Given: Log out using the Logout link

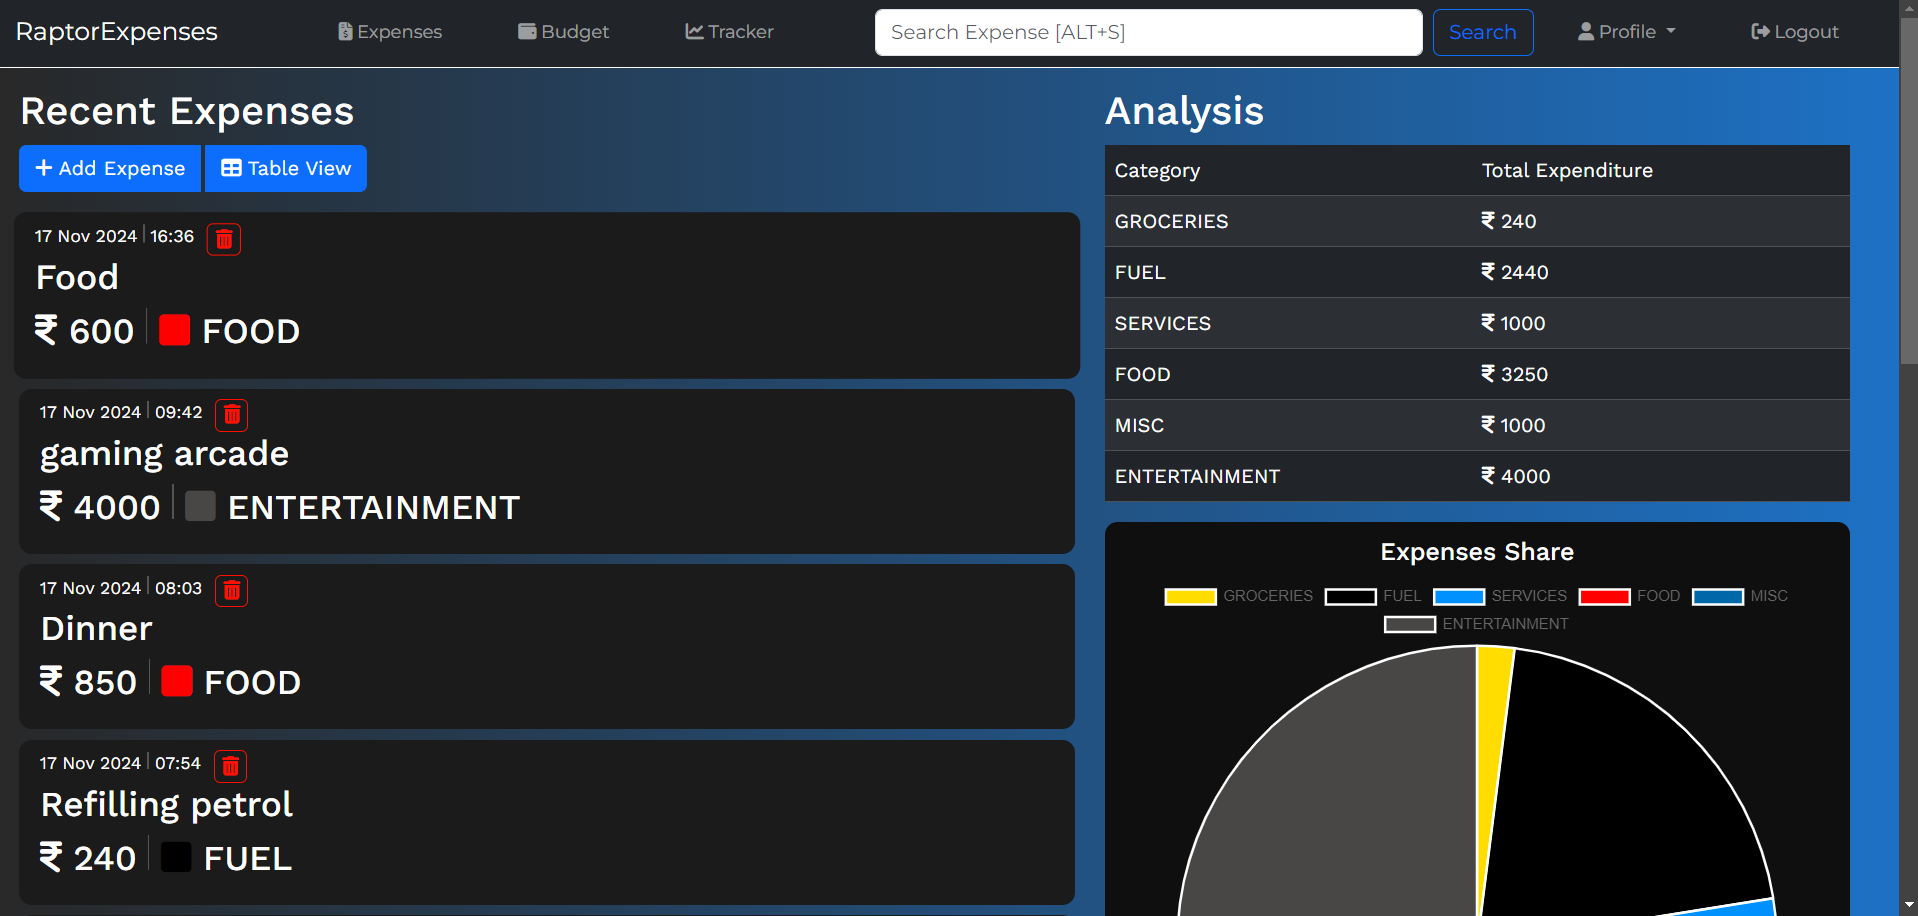Looking at the screenshot, I should [1795, 32].
